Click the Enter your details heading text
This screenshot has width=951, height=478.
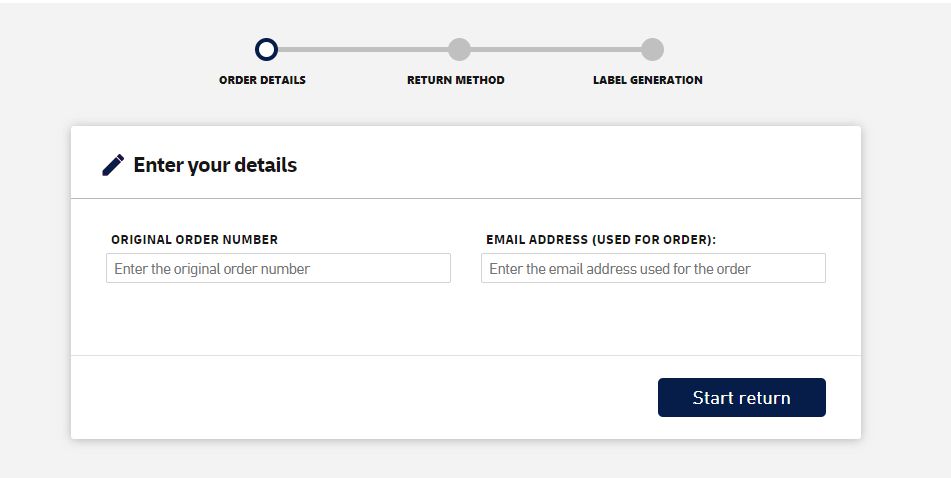[x=215, y=165]
